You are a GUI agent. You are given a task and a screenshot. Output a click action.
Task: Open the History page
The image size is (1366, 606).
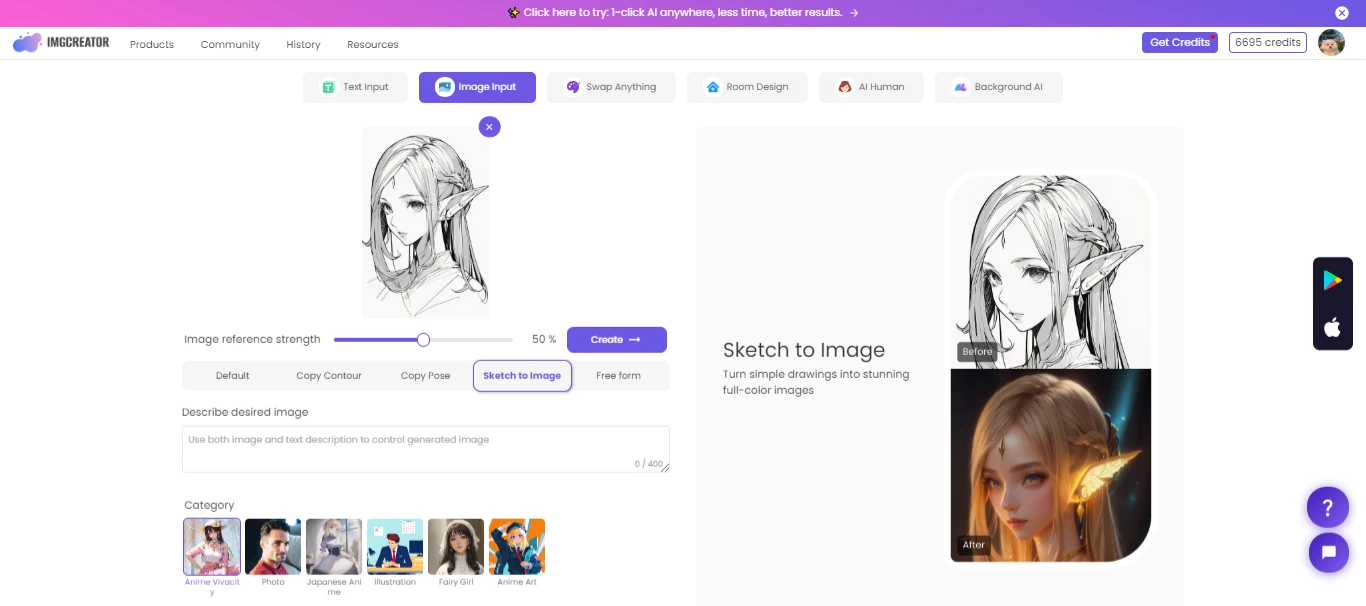click(x=303, y=44)
